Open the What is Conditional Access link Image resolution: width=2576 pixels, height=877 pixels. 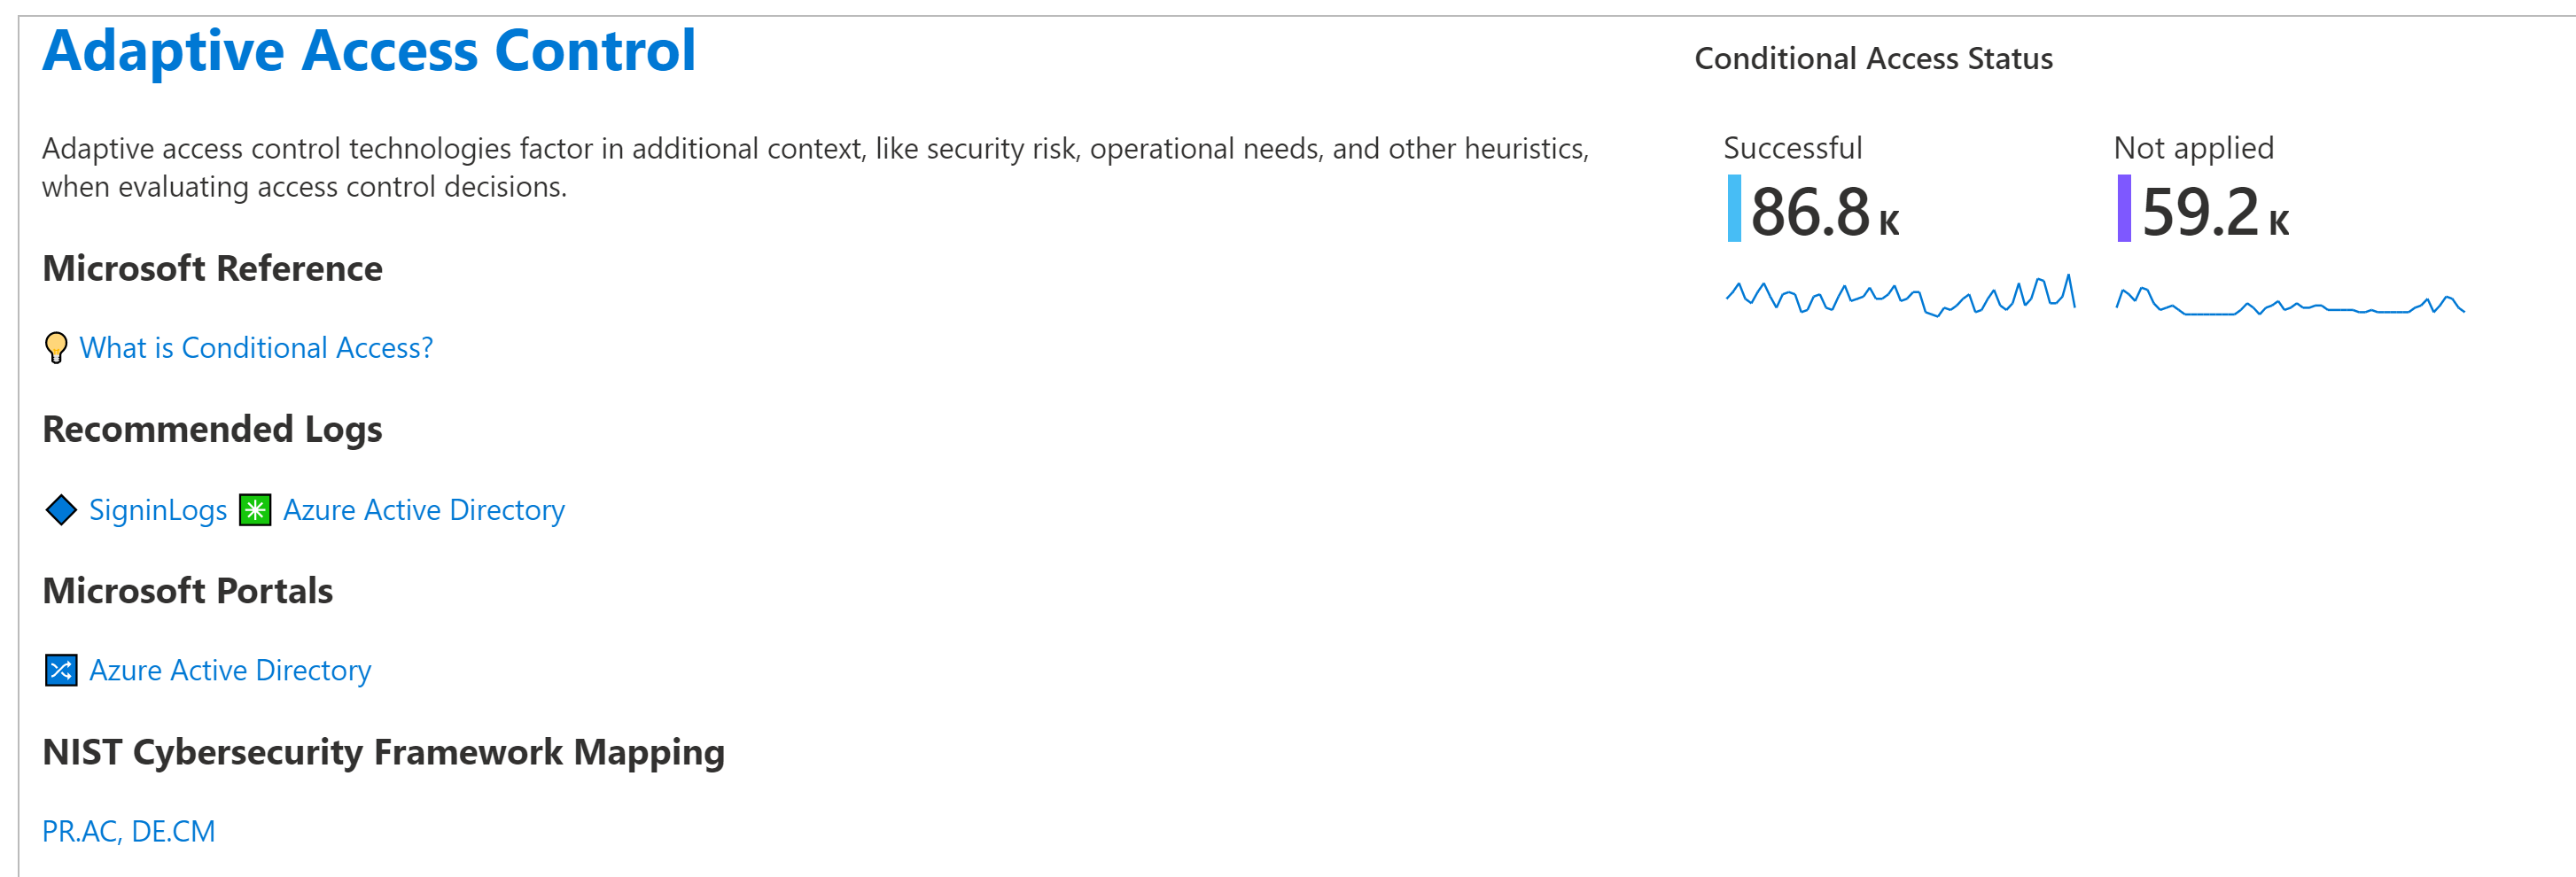tap(257, 348)
